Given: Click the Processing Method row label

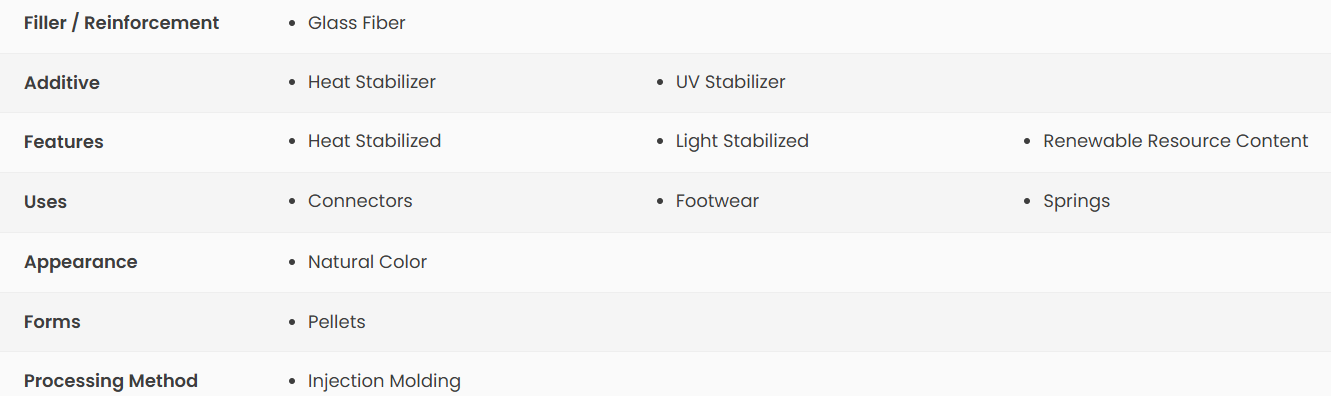Looking at the screenshot, I should pyautogui.click(x=111, y=381).
